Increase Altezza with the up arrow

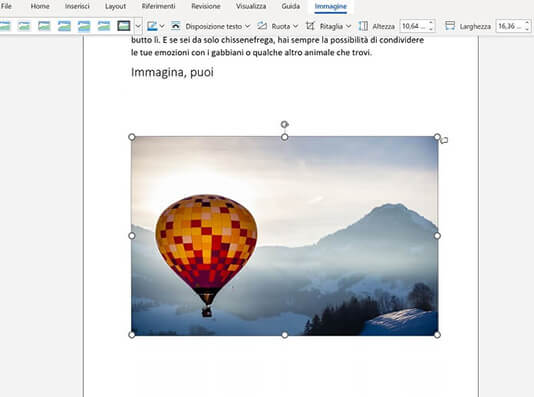(431, 23)
